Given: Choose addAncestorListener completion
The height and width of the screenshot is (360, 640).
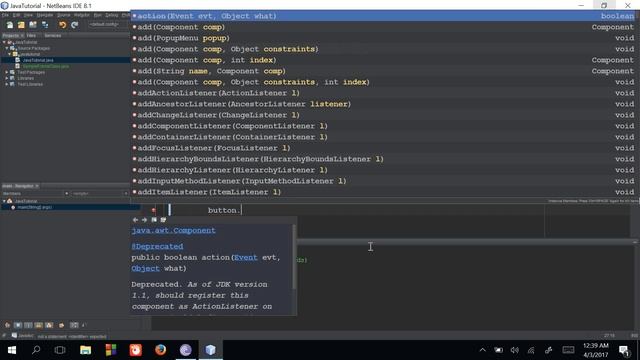Looking at the screenshot, I should pyautogui.click(x=383, y=104).
